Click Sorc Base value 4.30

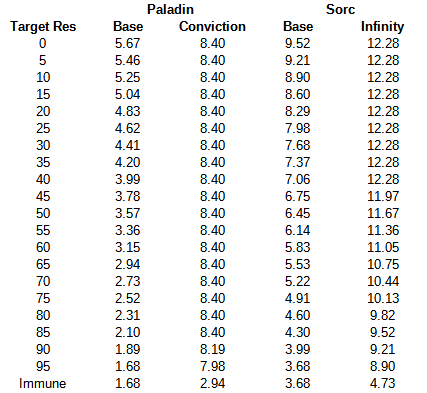298,332
